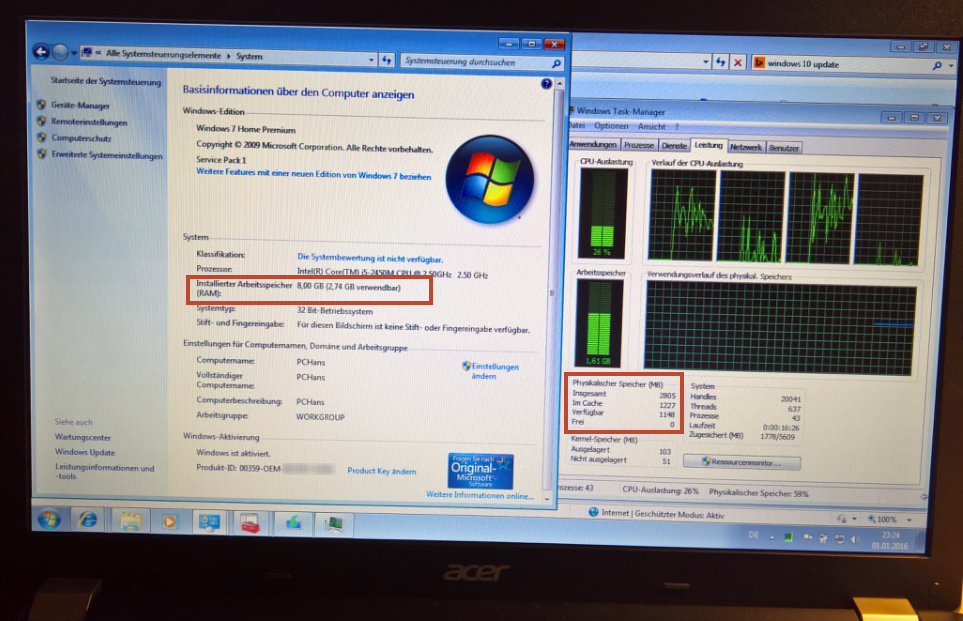Select the Leistung tab in Task Manager
Viewport: 963px width, 621px height.
[708, 146]
